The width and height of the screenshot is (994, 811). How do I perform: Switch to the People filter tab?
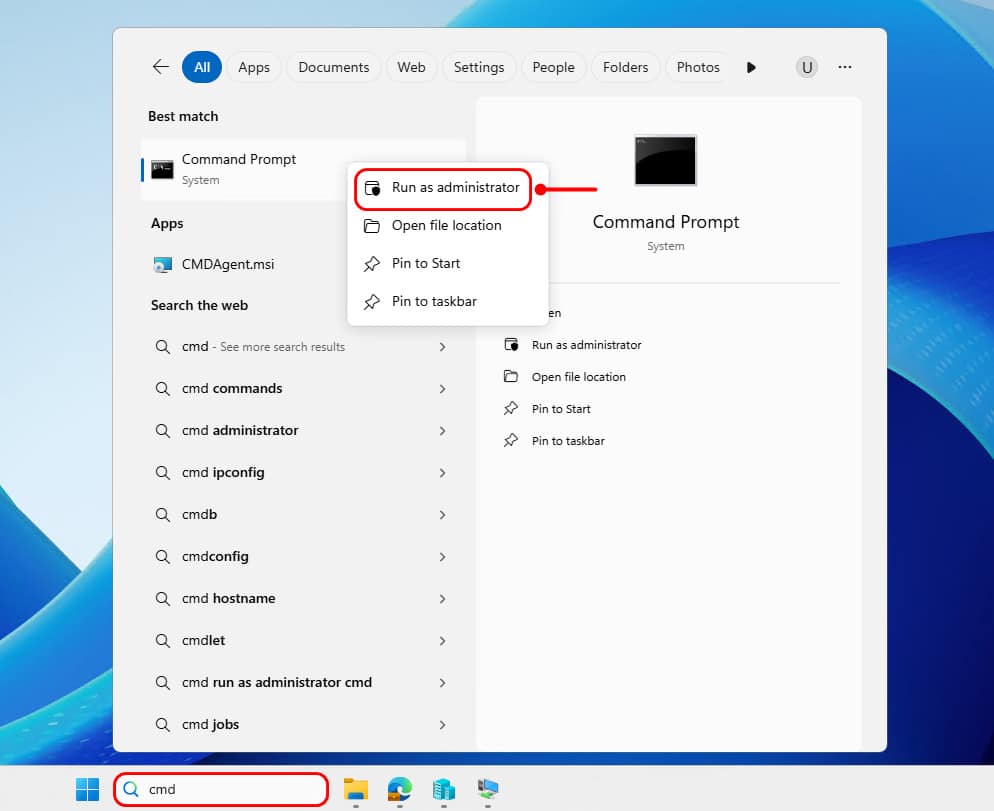click(553, 67)
